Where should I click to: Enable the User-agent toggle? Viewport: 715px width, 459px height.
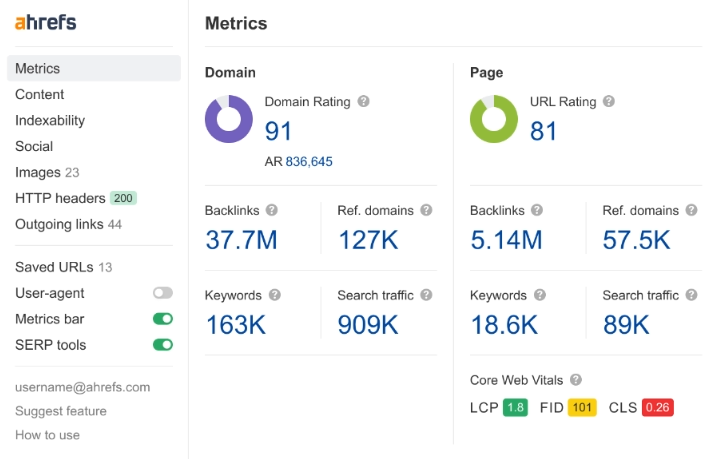click(162, 293)
